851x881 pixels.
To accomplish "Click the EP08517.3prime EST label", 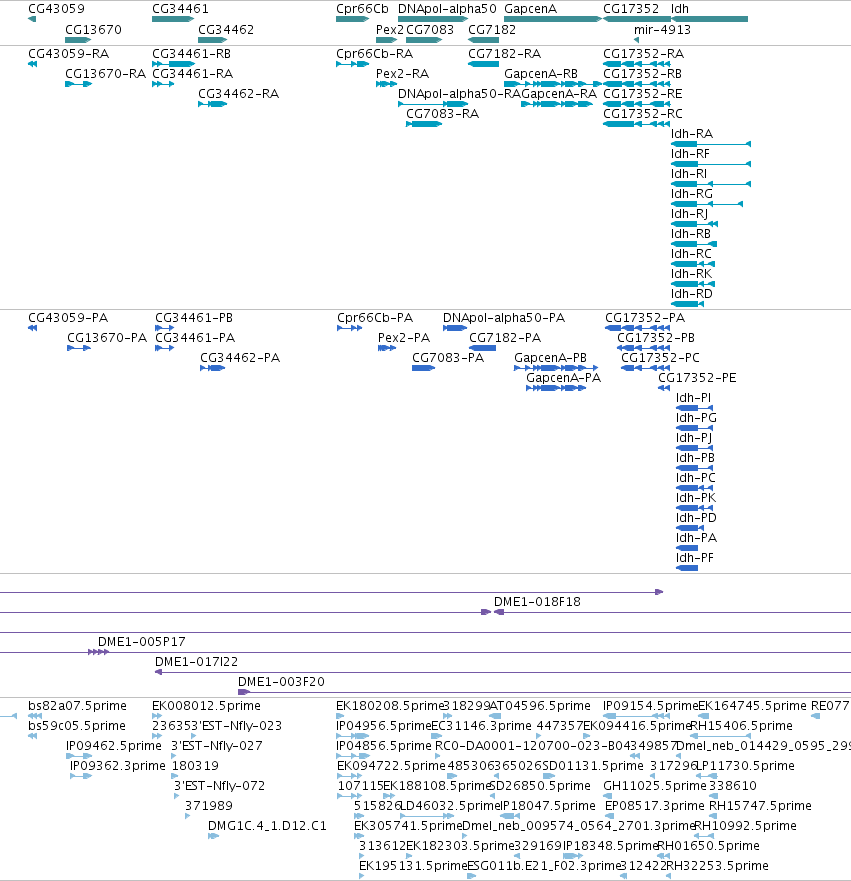I will 654,806.
